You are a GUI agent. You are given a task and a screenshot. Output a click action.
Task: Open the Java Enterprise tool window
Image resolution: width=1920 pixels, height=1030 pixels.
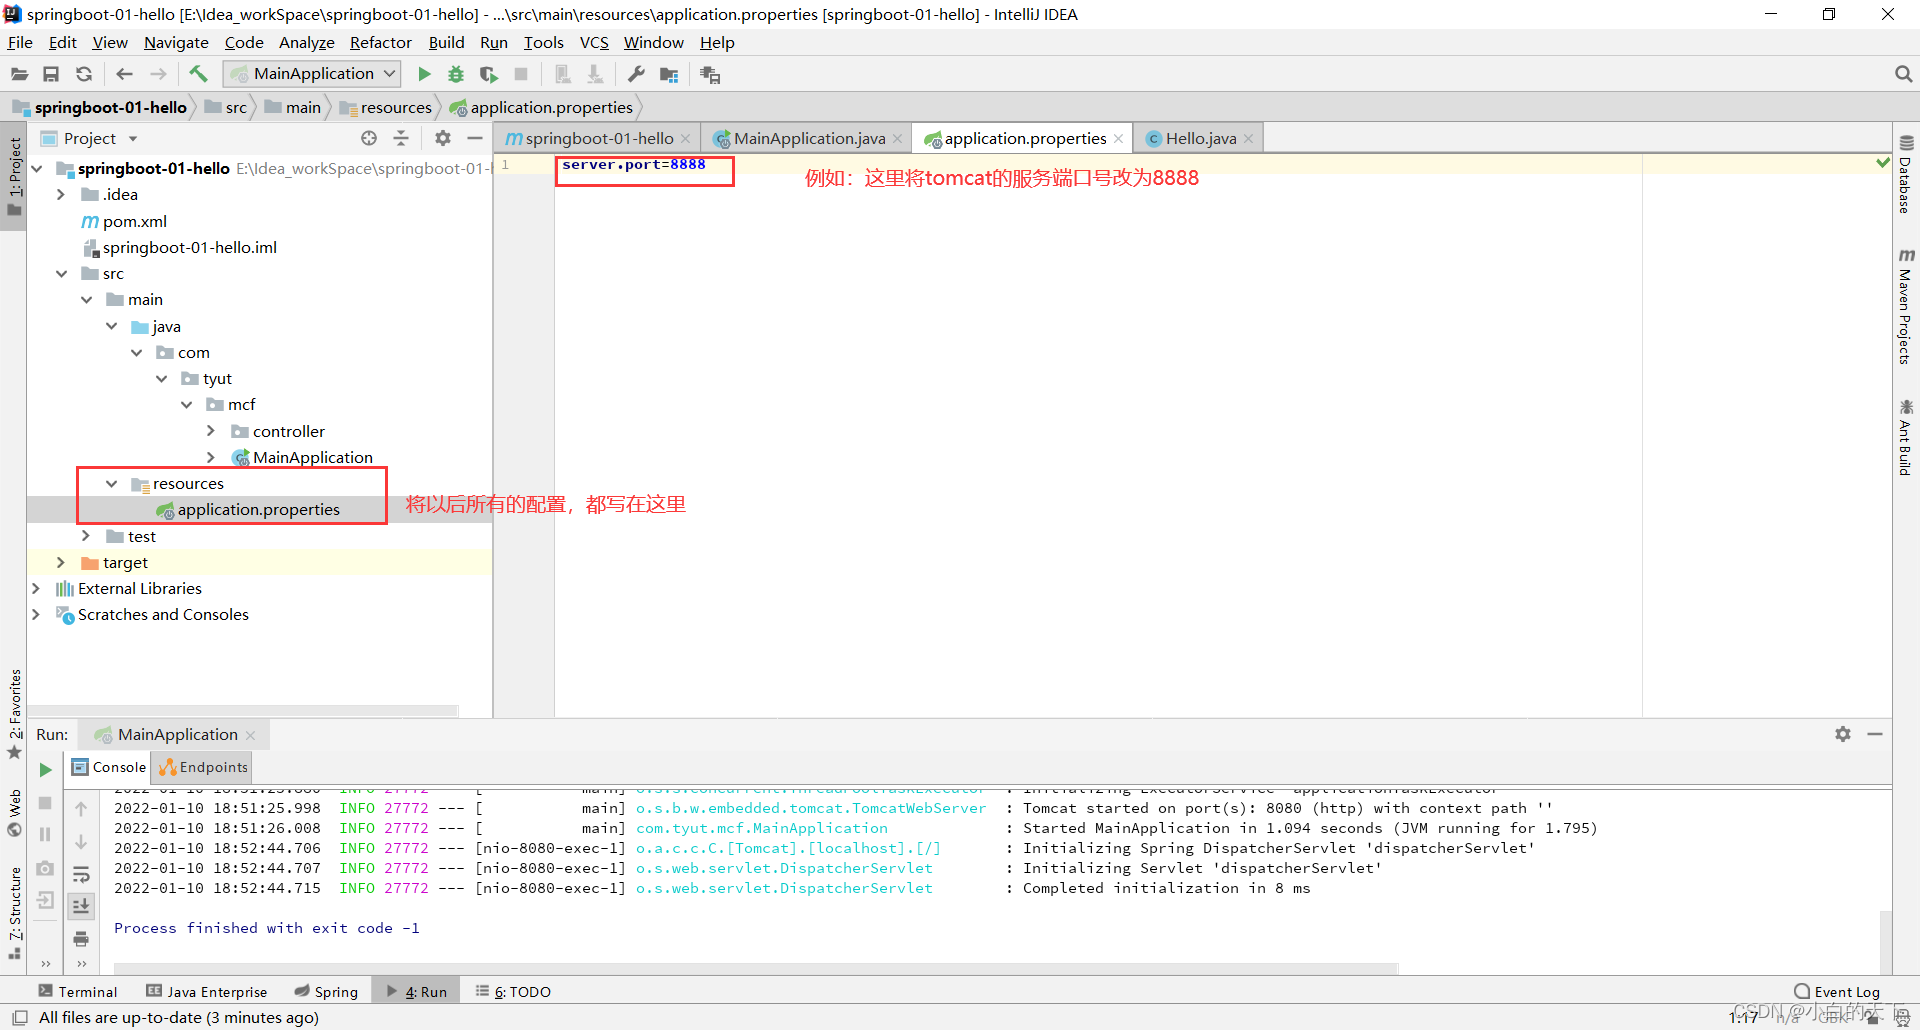point(207,991)
